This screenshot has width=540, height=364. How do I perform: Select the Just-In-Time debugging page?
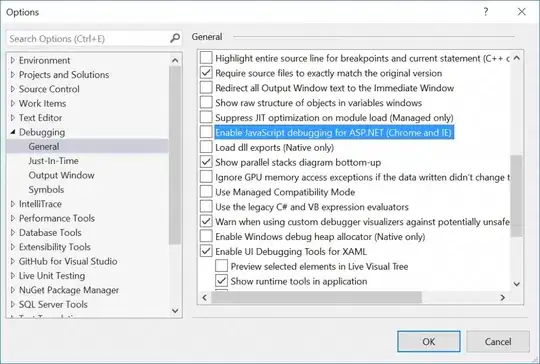pyautogui.click(x=53, y=161)
